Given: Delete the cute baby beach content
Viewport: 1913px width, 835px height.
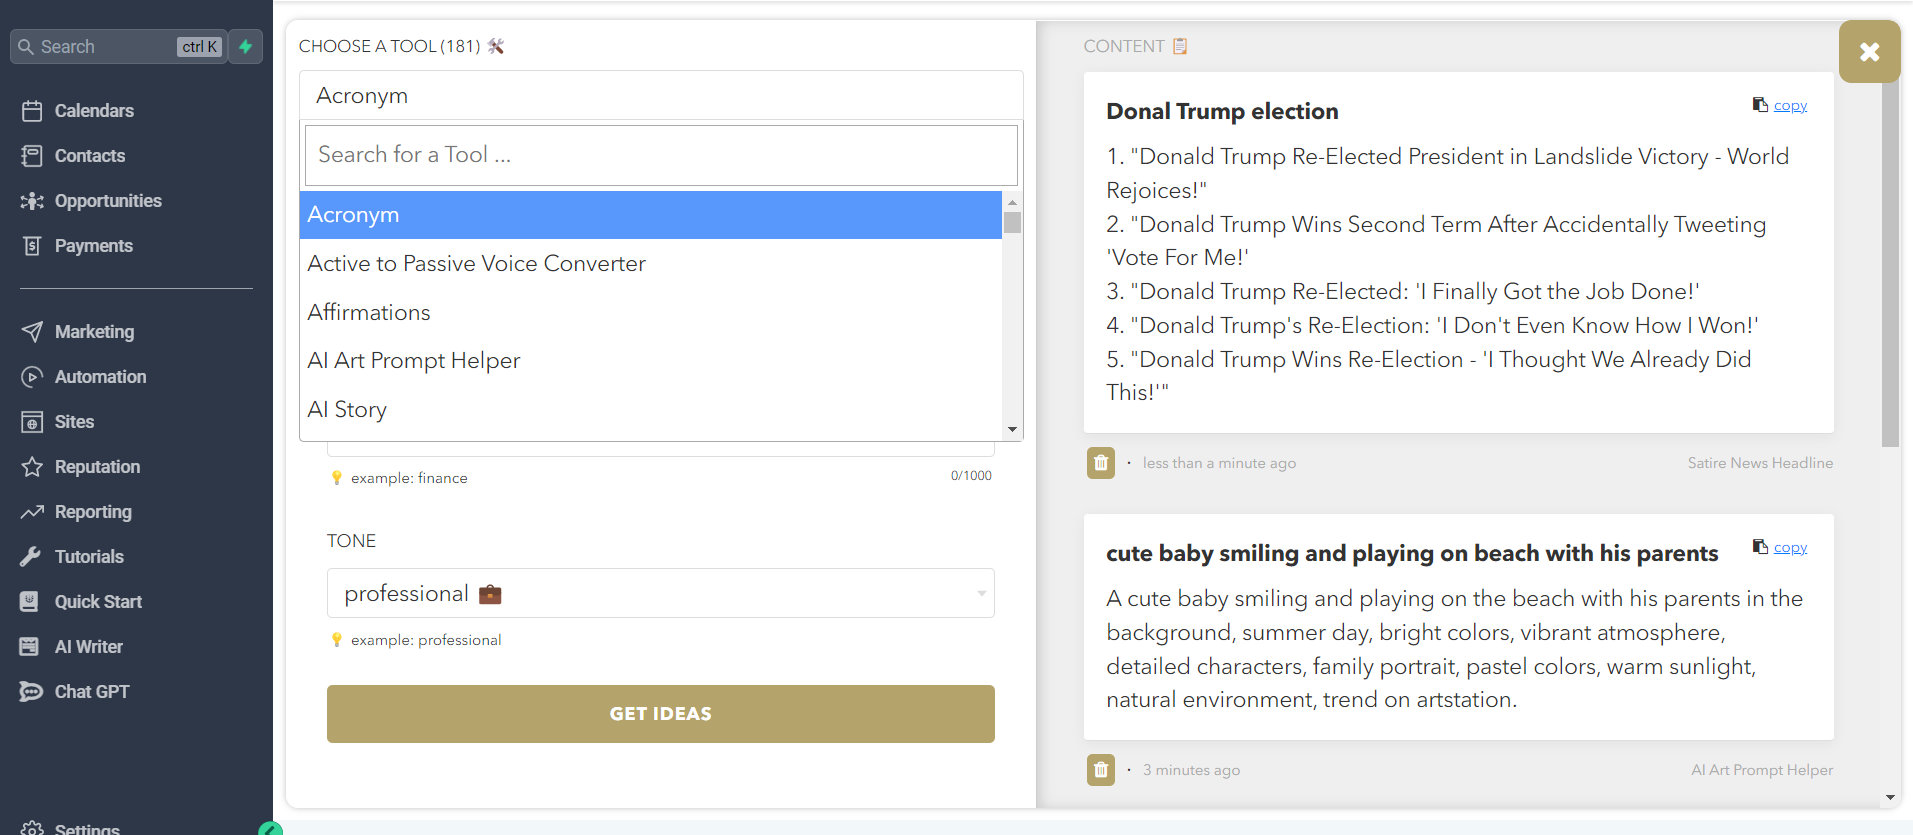Looking at the screenshot, I should tap(1101, 770).
